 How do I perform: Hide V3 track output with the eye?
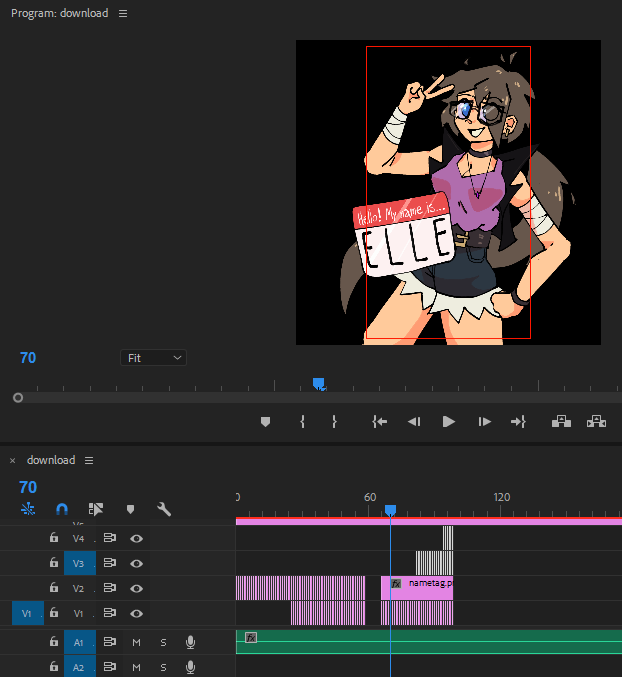pos(136,563)
